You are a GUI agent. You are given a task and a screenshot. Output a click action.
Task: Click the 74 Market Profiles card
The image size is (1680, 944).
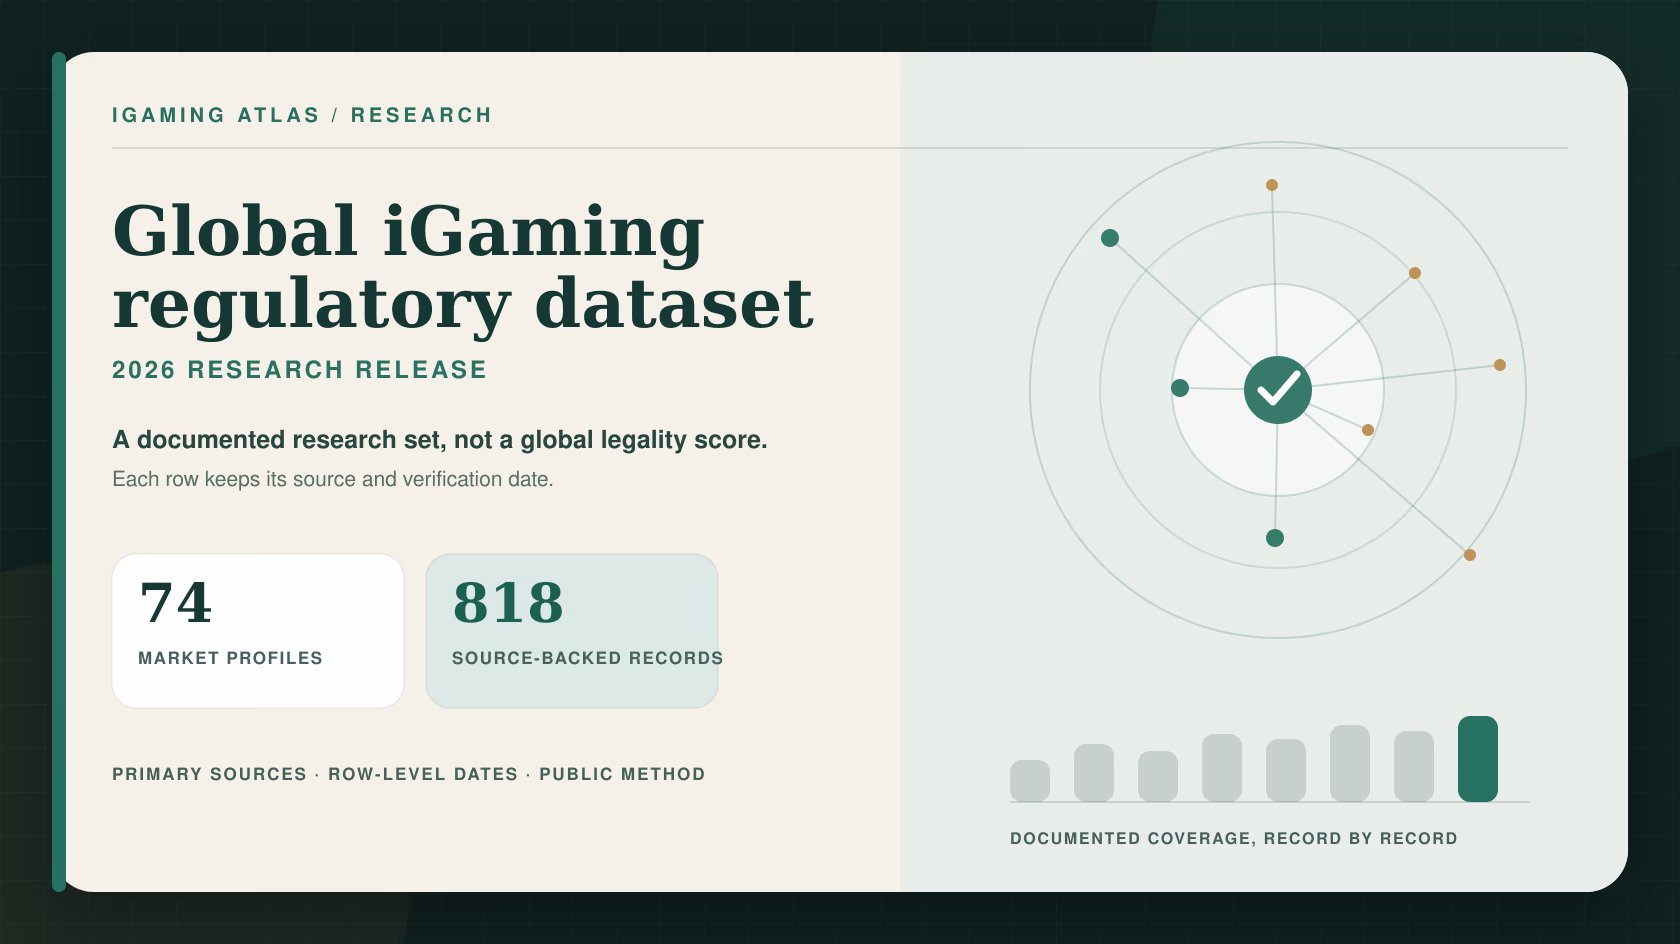click(x=258, y=631)
